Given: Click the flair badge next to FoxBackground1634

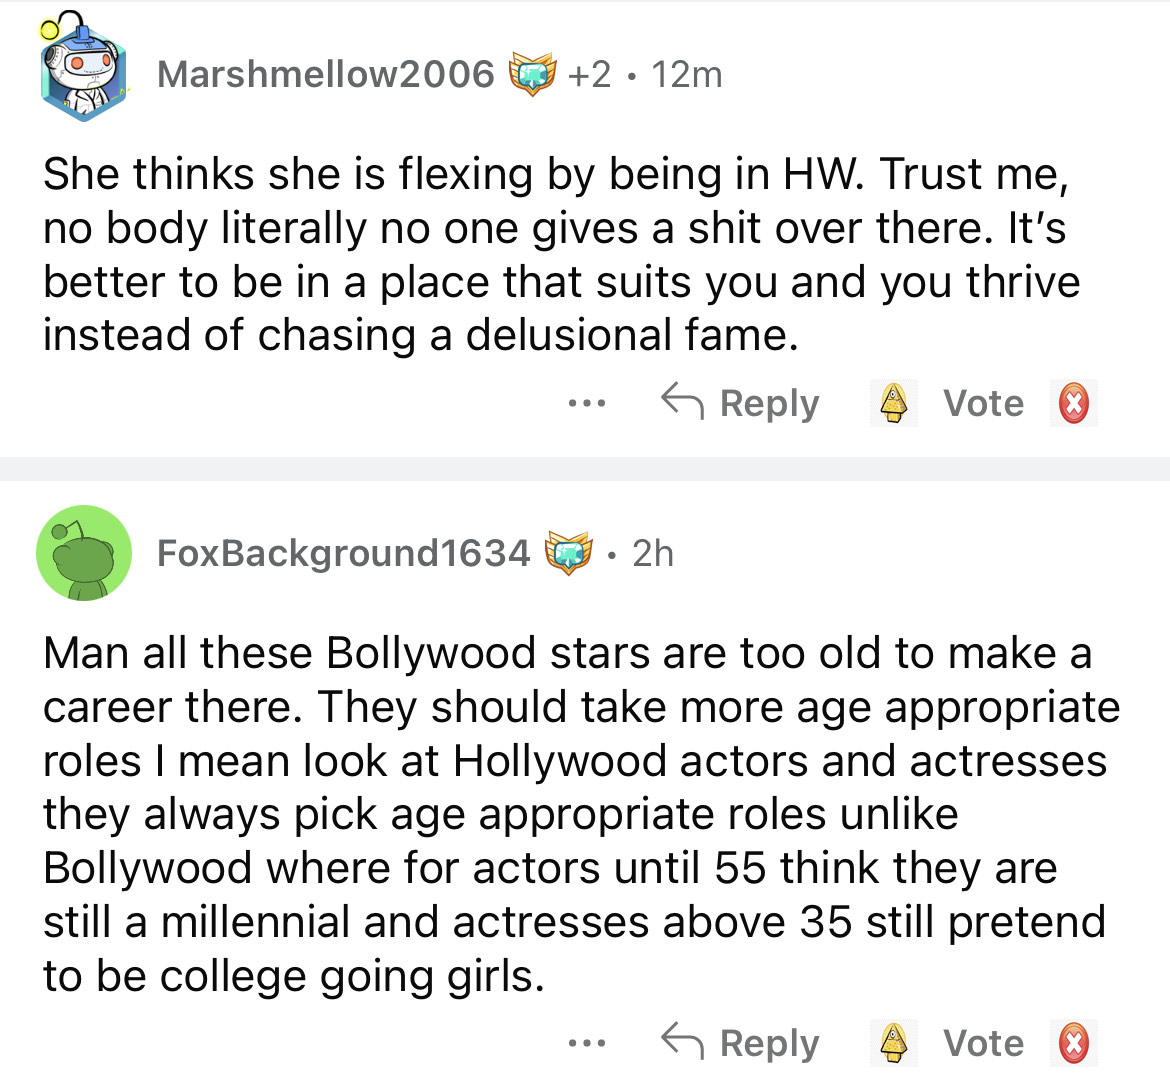Looking at the screenshot, I should 569,553.
